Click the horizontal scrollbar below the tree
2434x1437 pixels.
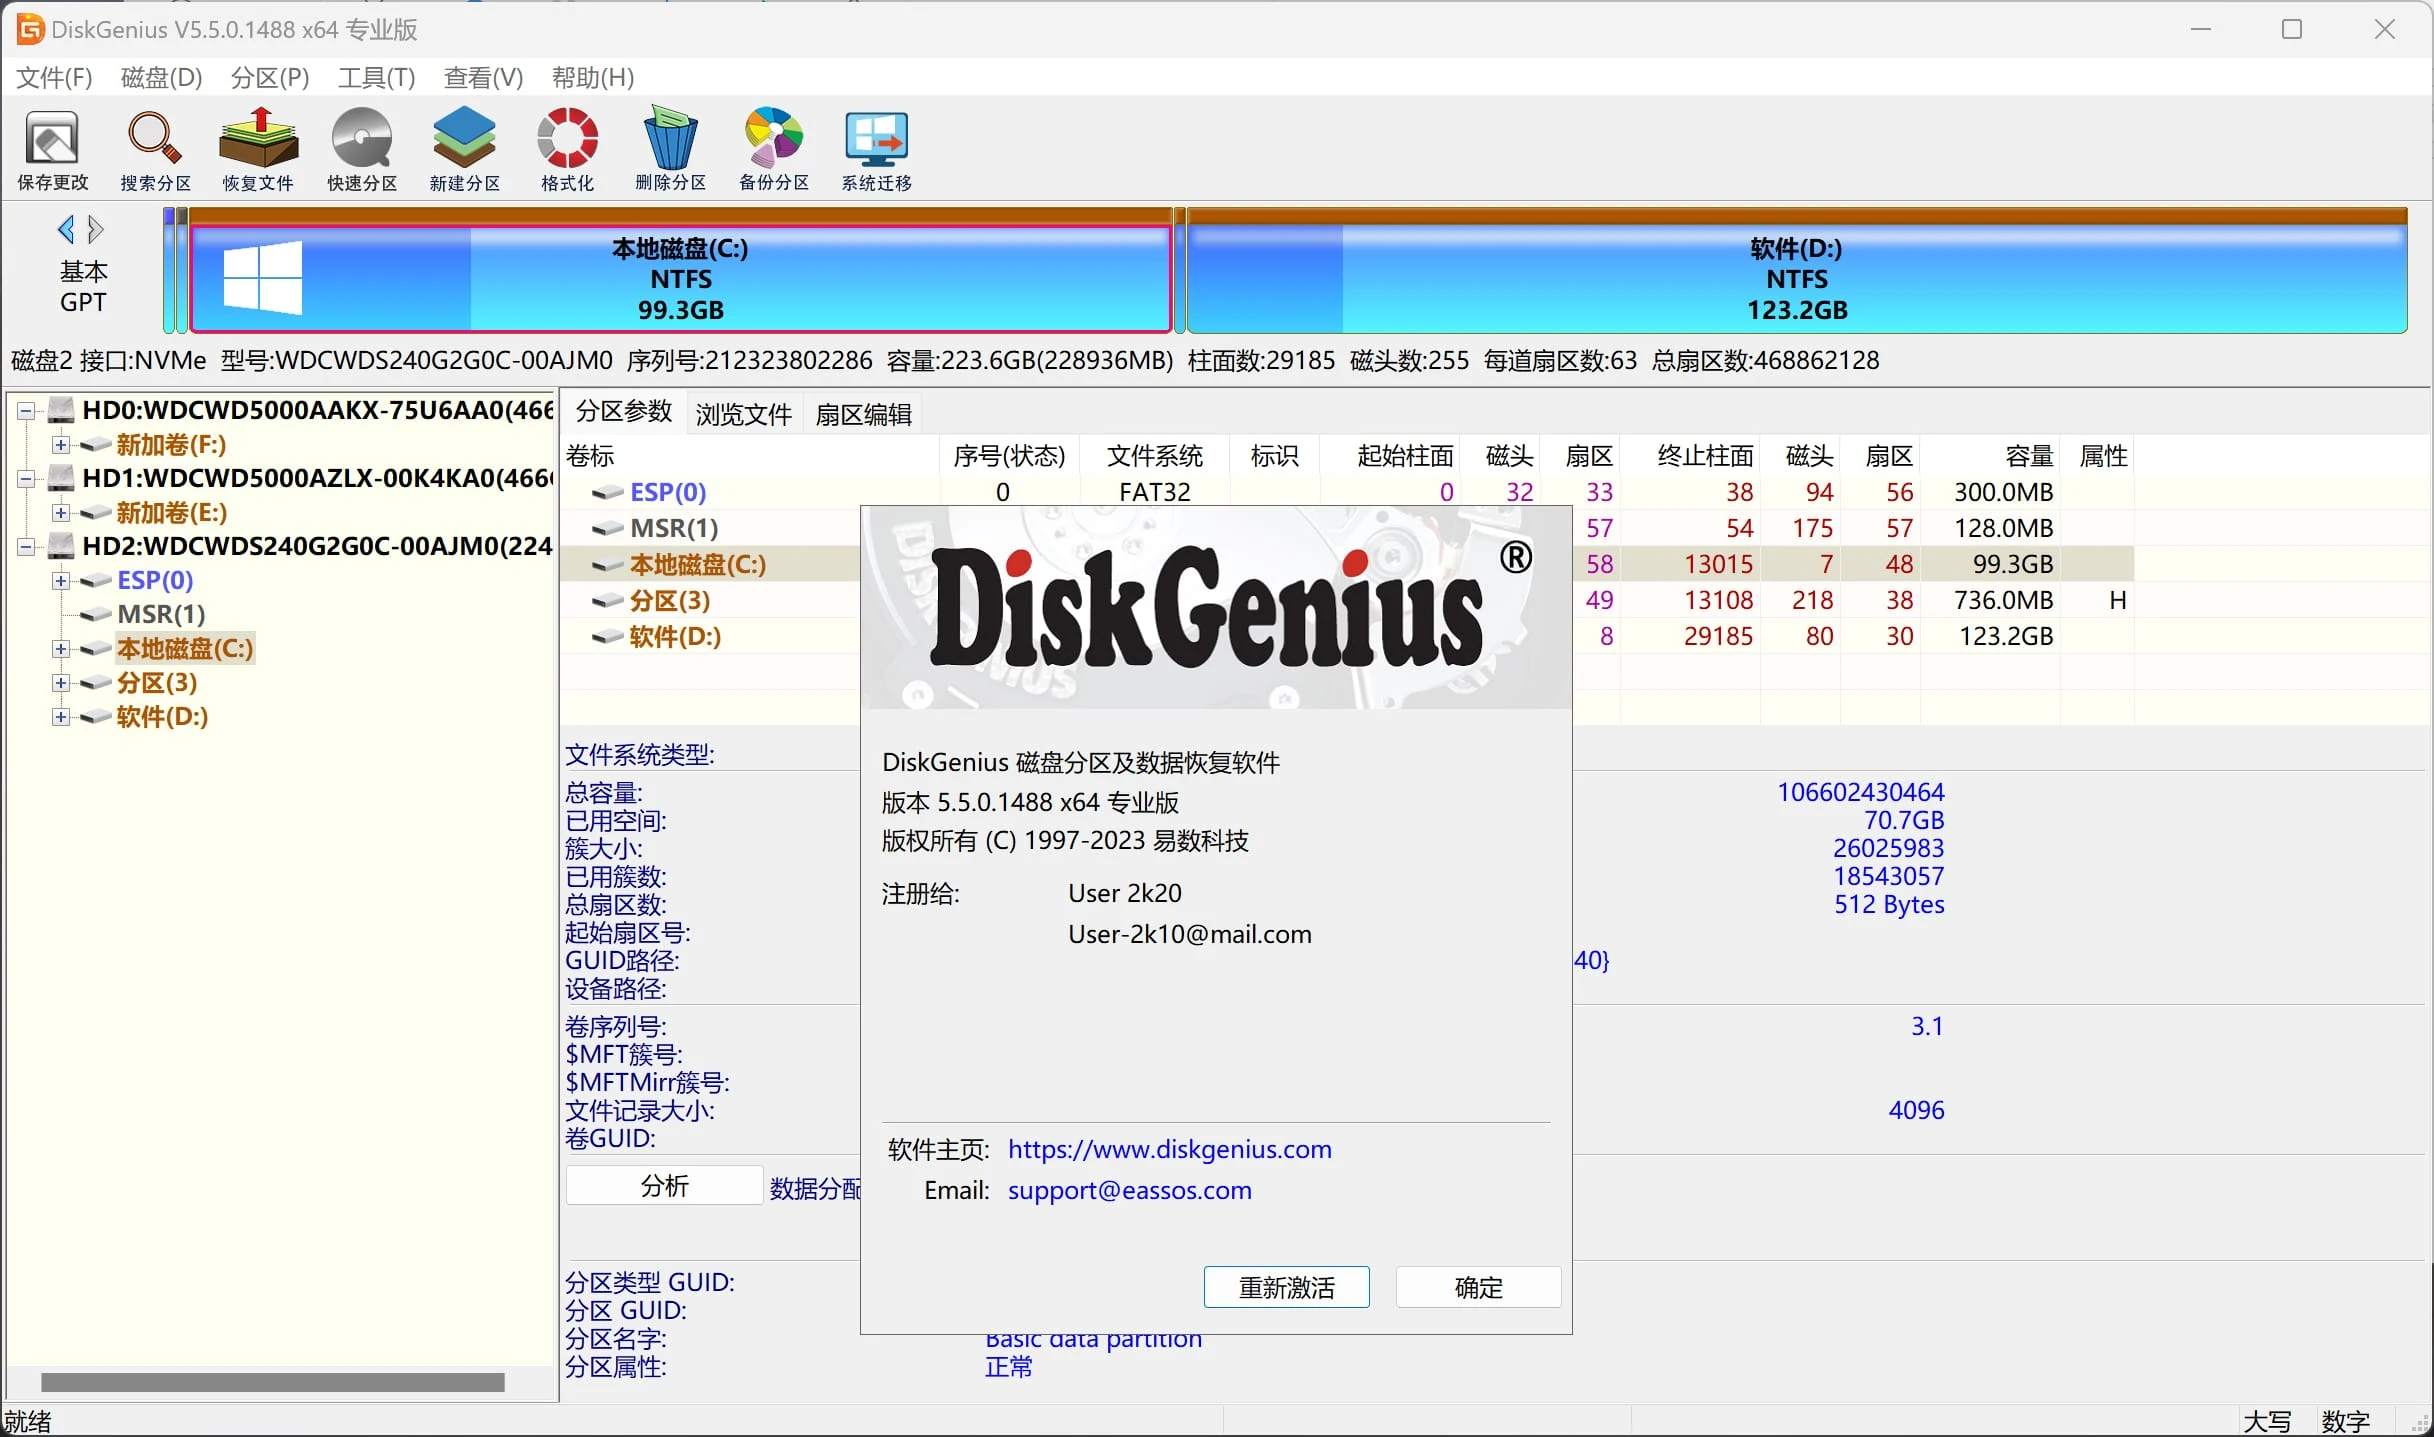click(270, 1382)
